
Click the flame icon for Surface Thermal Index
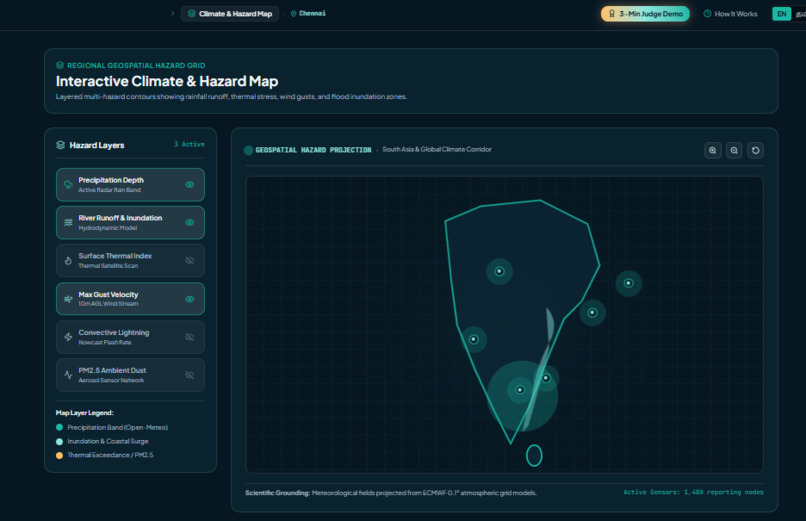[68, 260]
